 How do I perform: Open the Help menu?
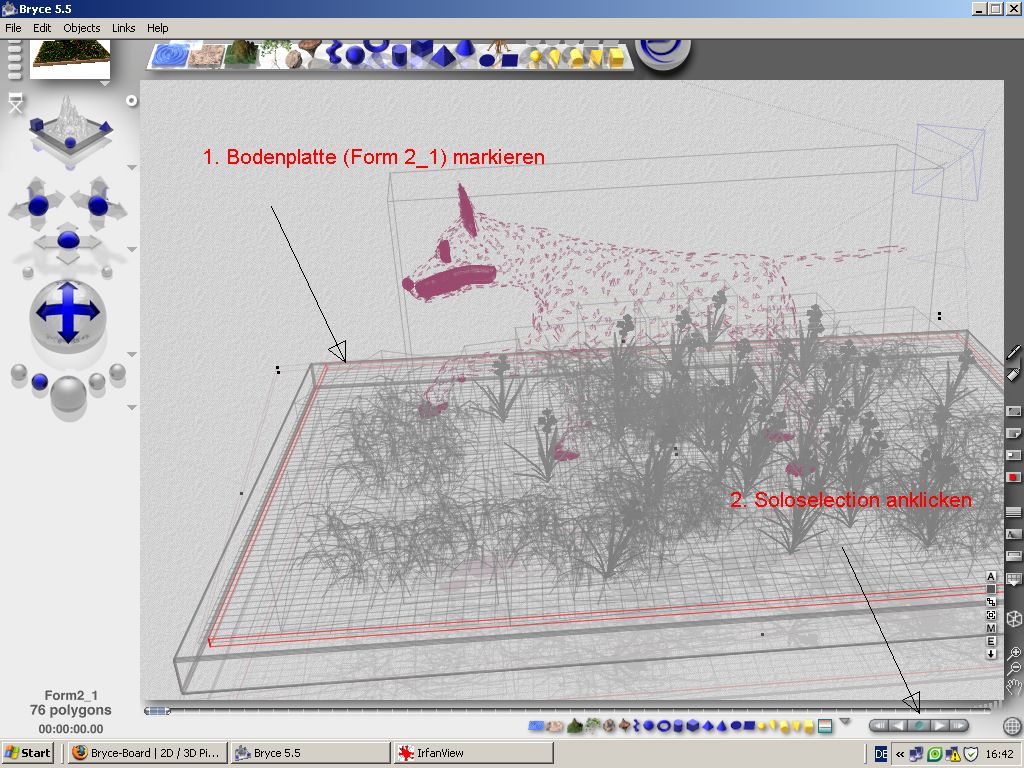[157, 28]
